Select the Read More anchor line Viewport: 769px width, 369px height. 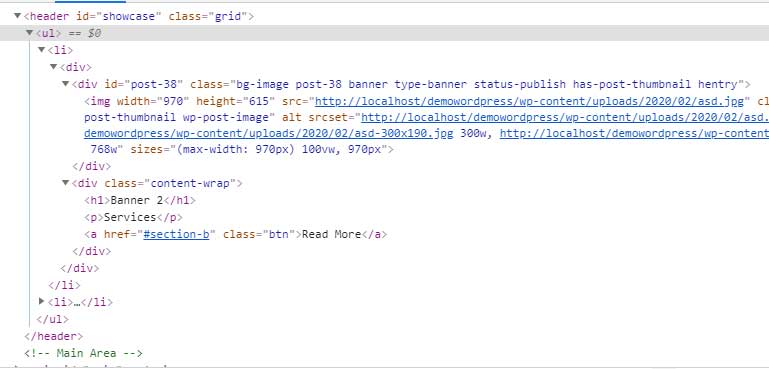(x=235, y=234)
